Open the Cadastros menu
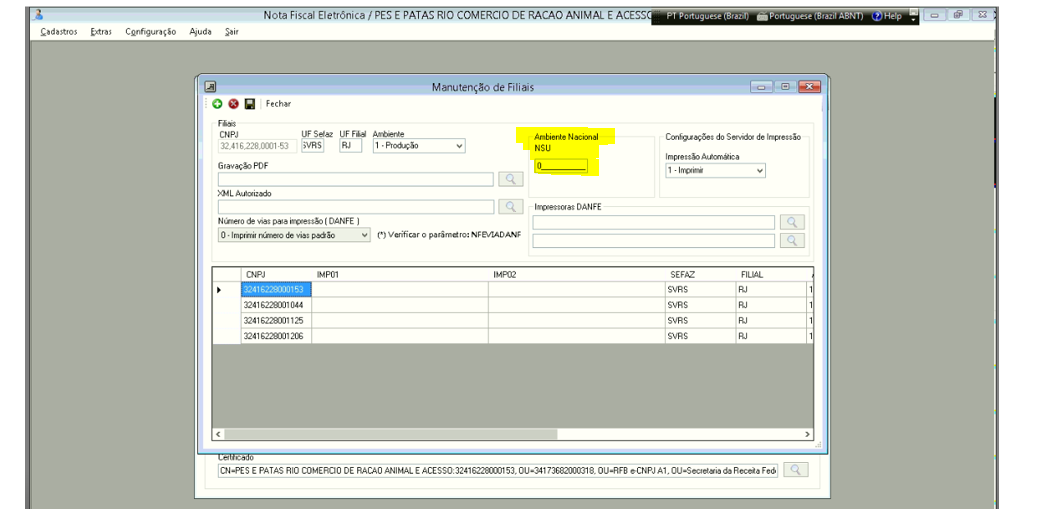The width and height of the screenshot is (1038, 509). coord(58,31)
